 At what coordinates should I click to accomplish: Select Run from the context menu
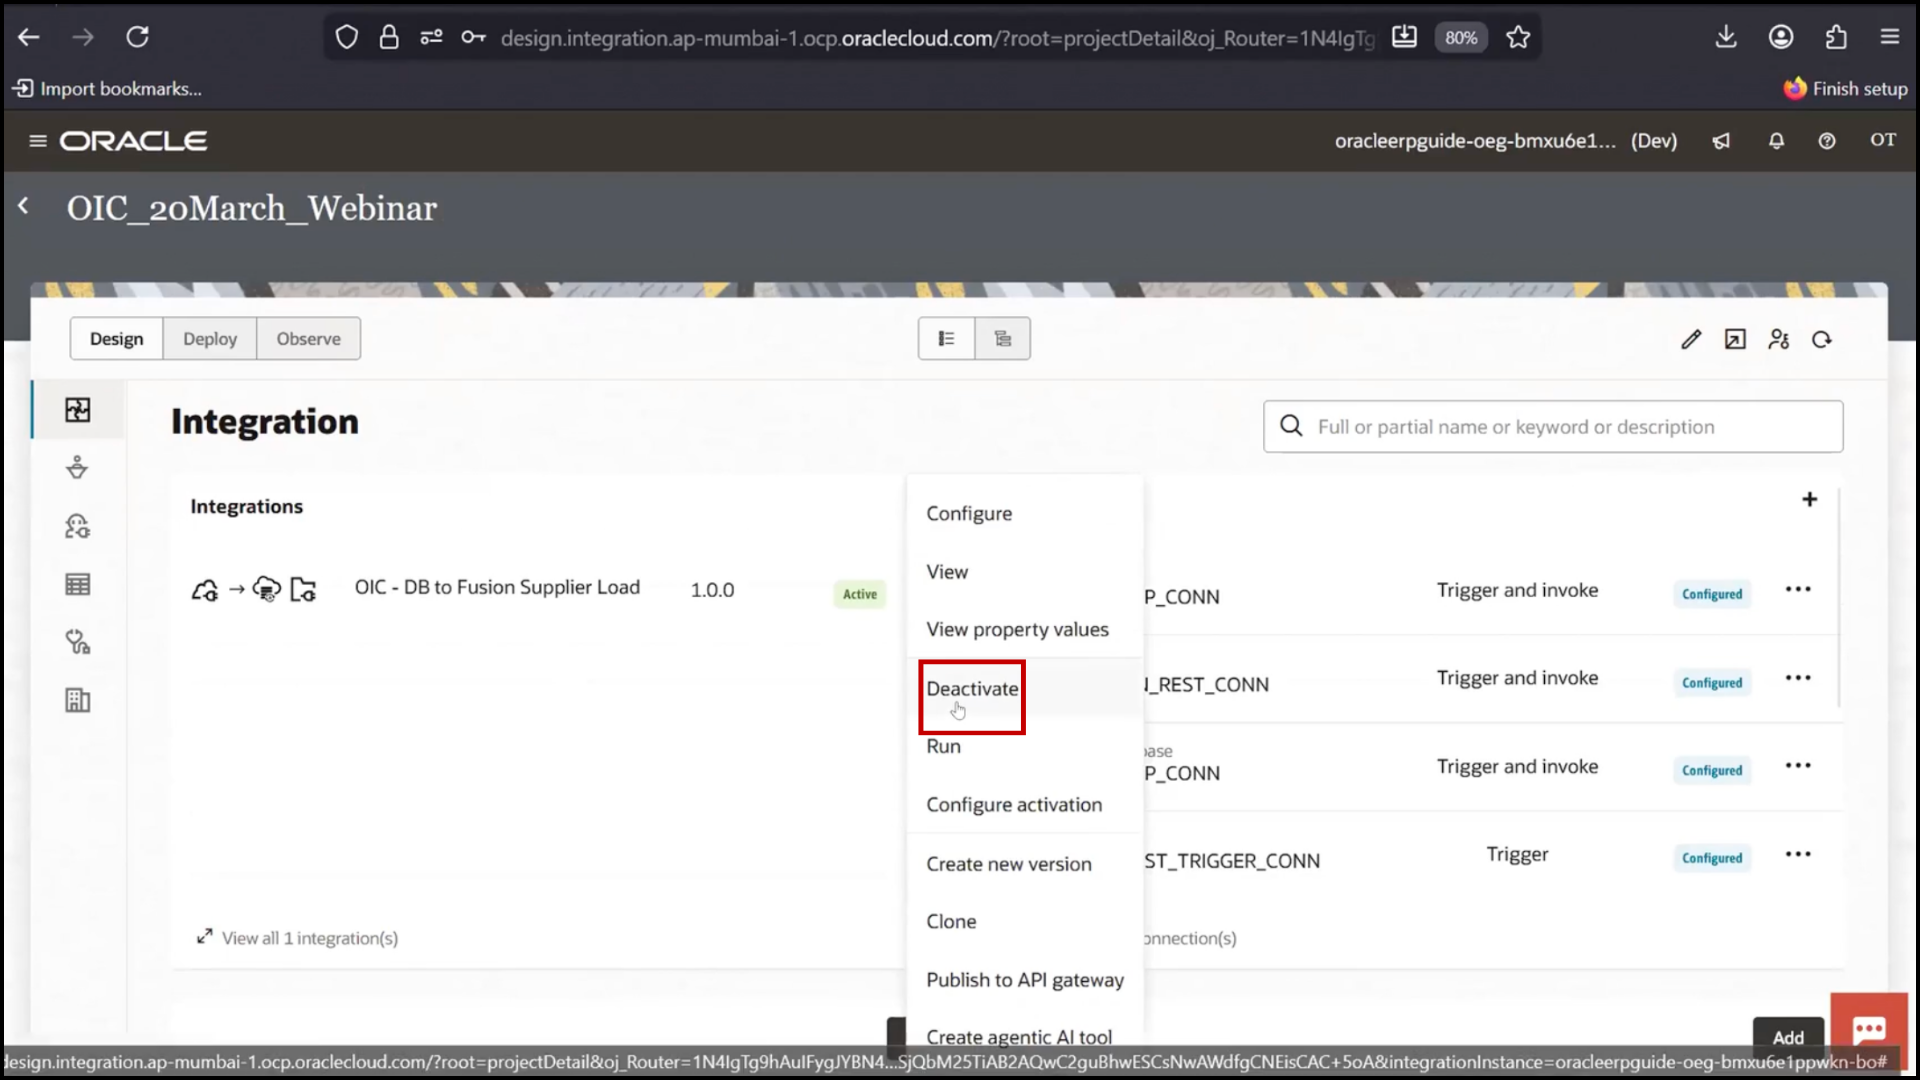pos(1025,746)
